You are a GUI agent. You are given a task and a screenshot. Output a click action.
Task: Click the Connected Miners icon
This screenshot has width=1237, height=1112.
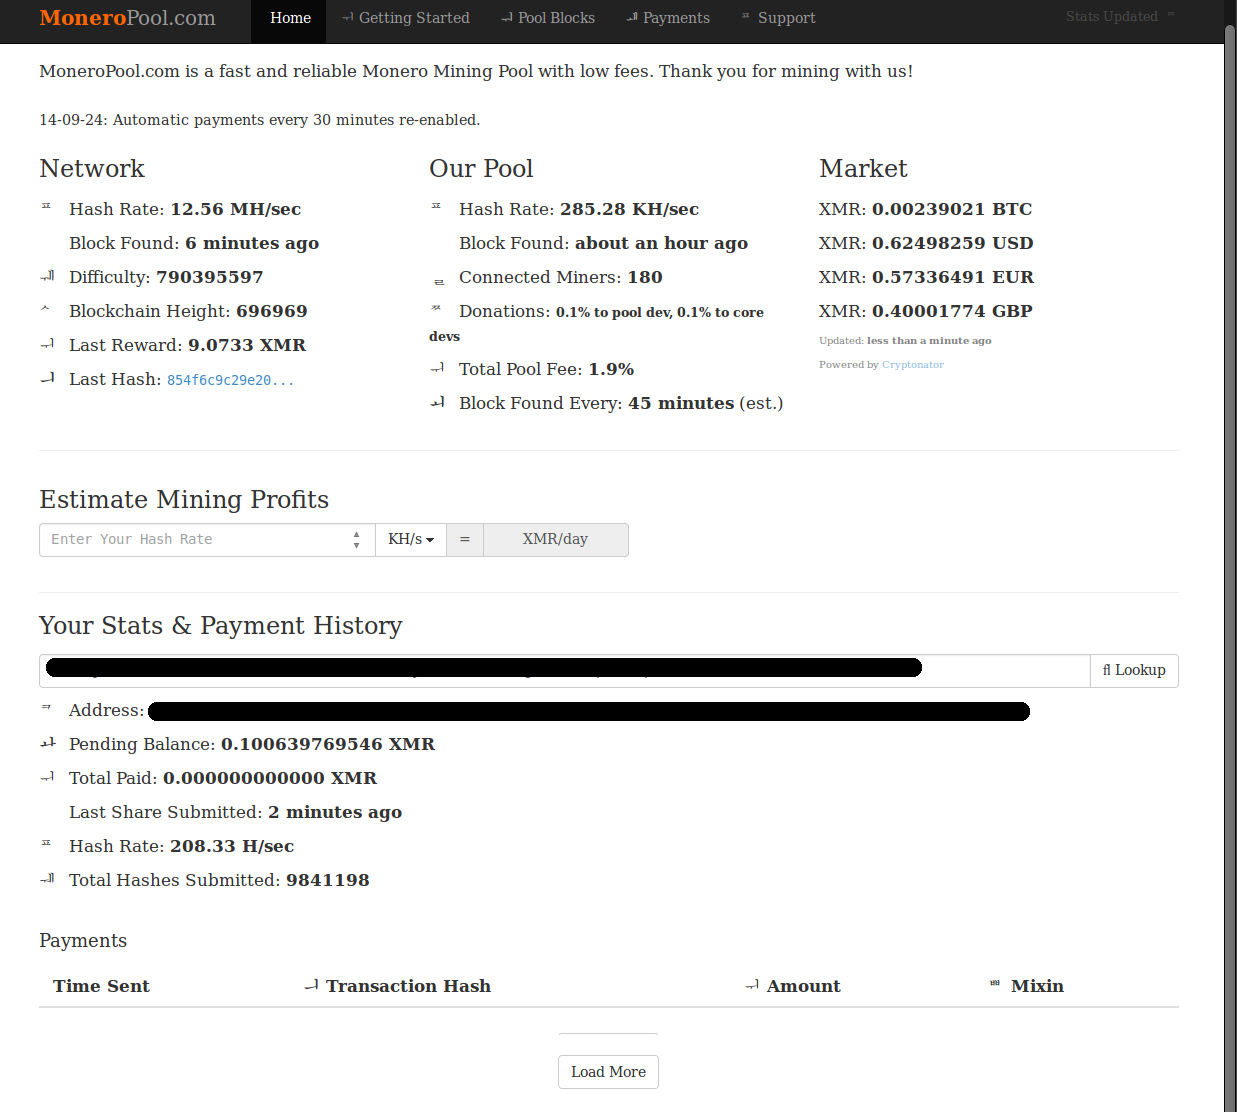438,282
